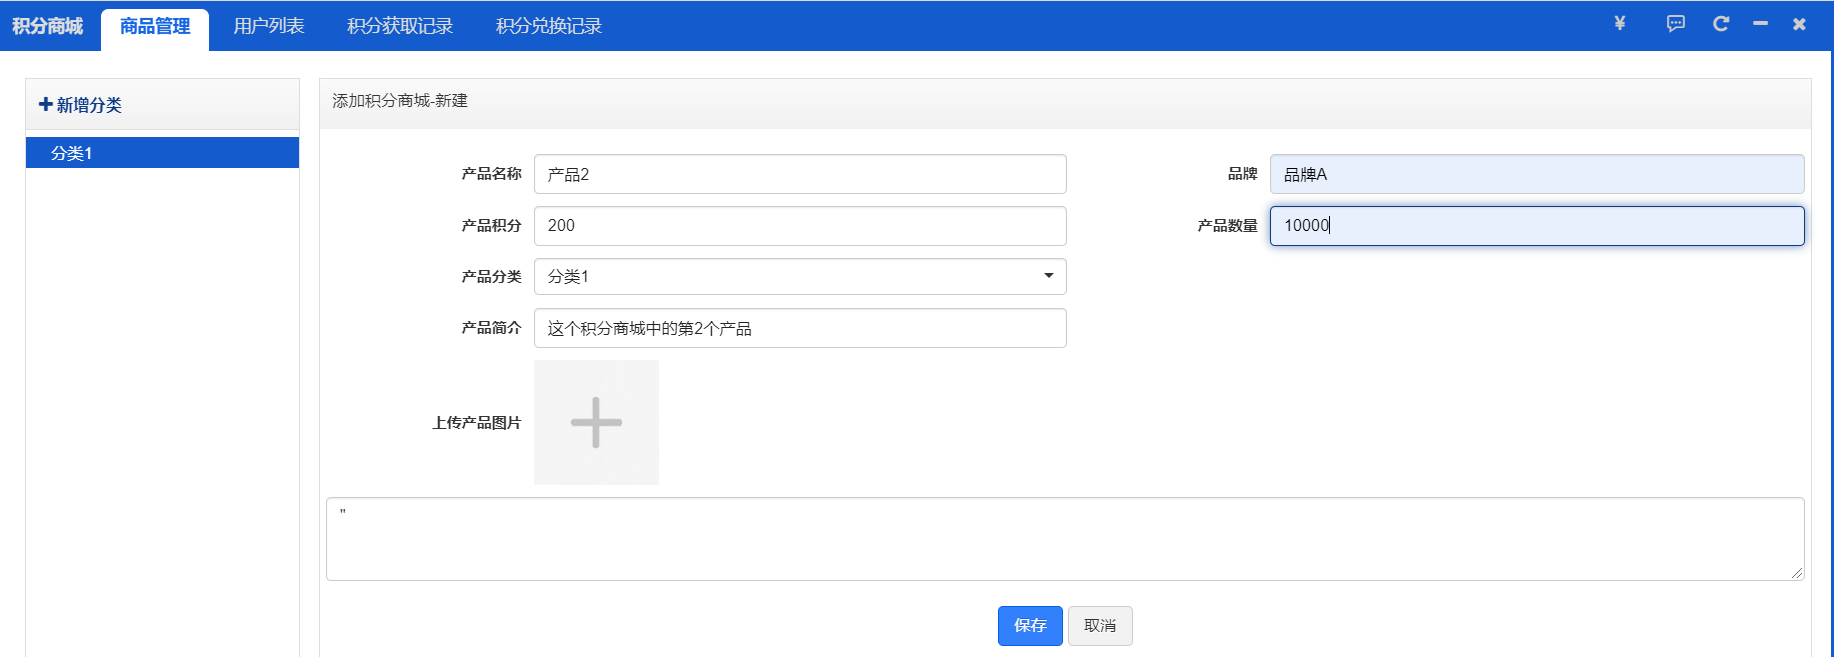Select the 商品管理 tab
Screen dimensions: 1834x657
pyautogui.click(x=155, y=26)
